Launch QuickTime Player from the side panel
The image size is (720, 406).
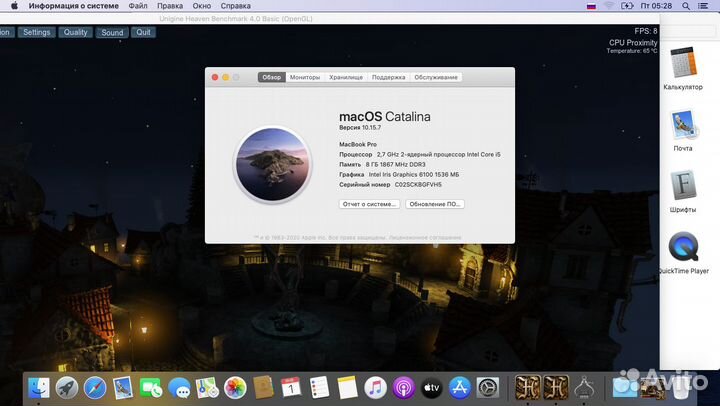683,253
